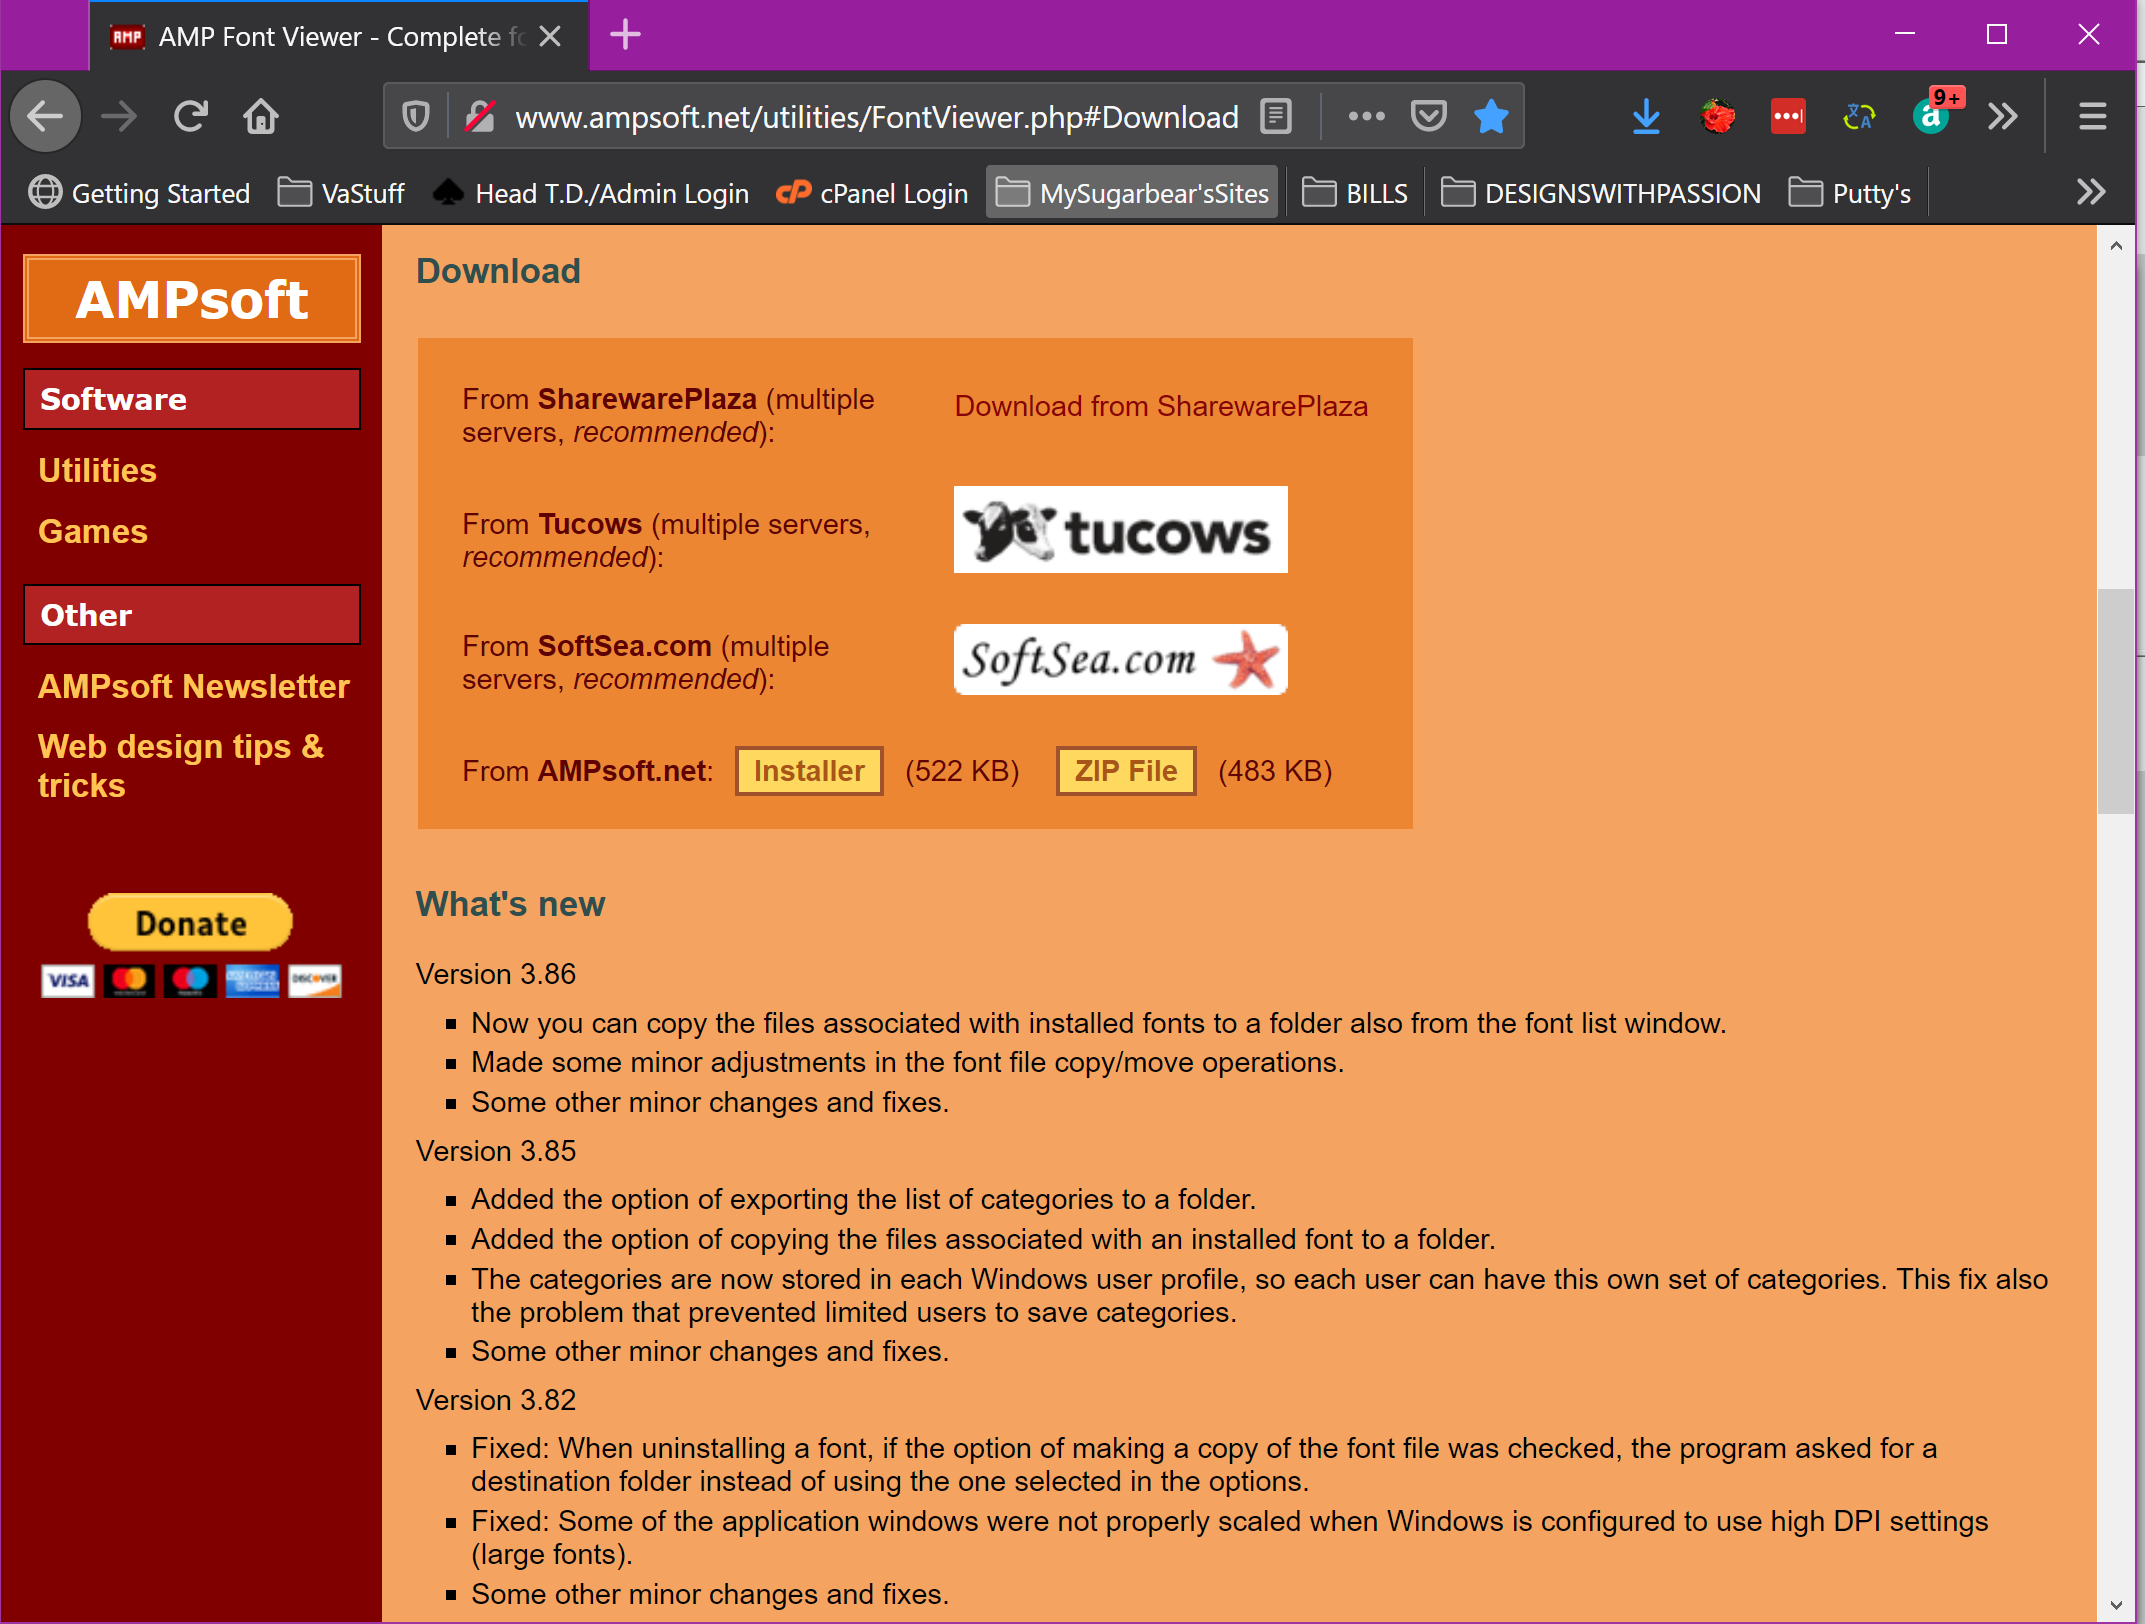Open Firefox hamburger application menu
The width and height of the screenshot is (2145, 1624).
pyautogui.click(x=2092, y=117)
